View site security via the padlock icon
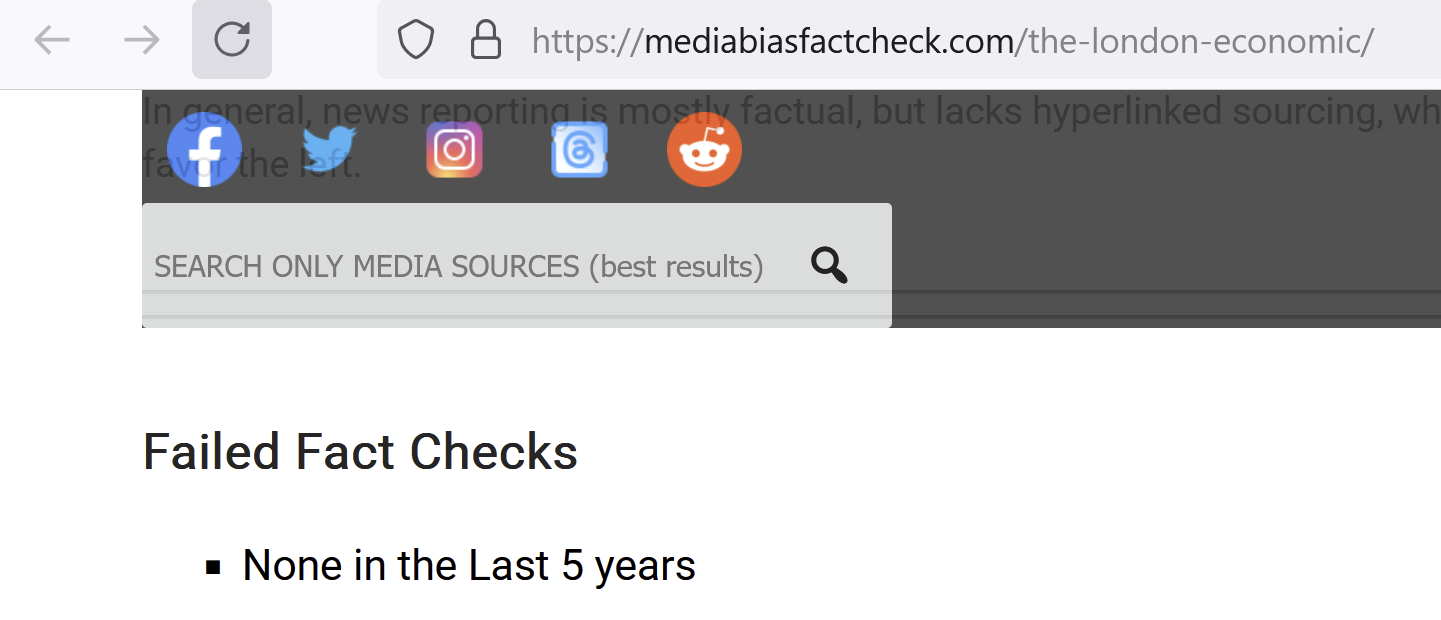1441x620 pixels. tap(486, 39)
